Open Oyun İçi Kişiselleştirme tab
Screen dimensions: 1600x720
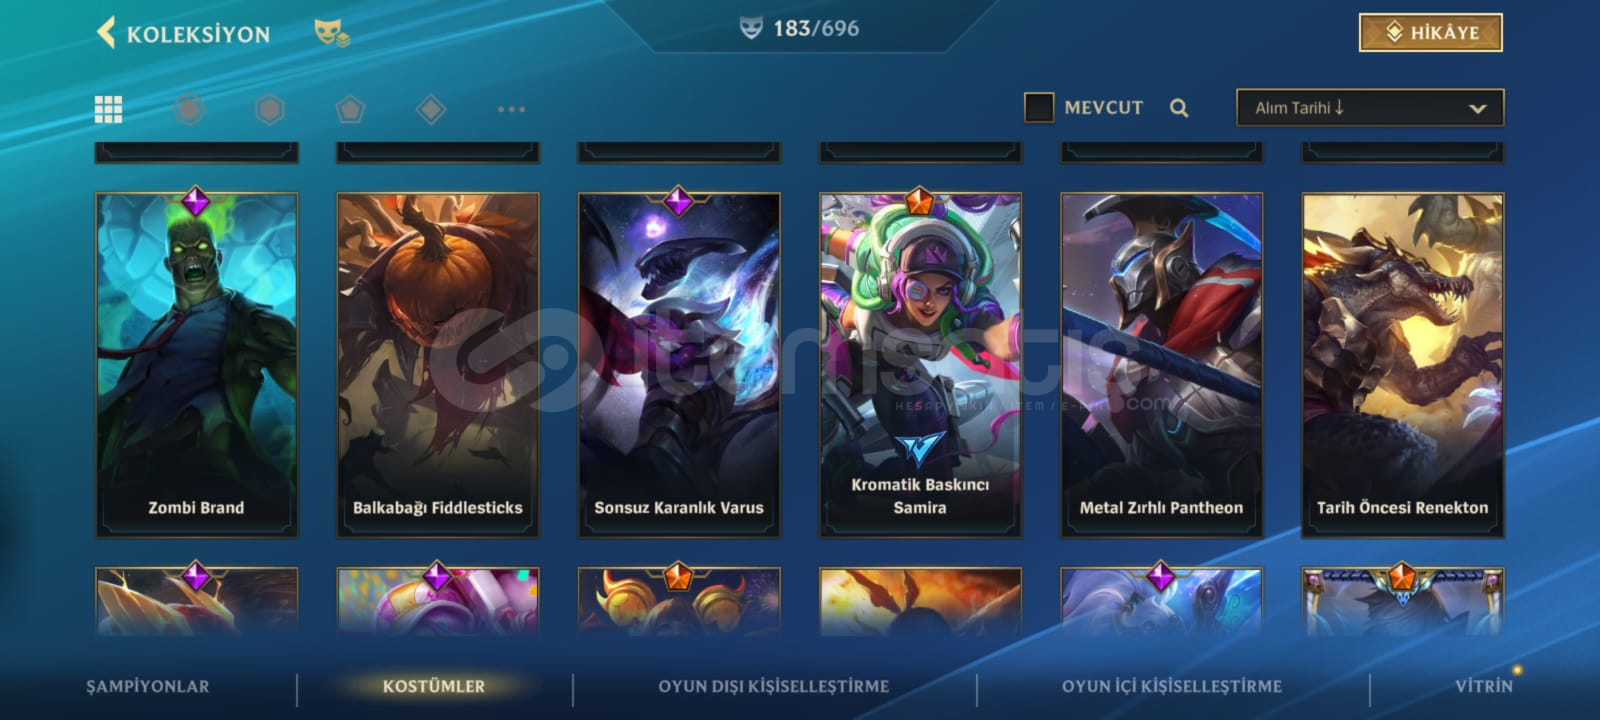[x=1171, y=686]
